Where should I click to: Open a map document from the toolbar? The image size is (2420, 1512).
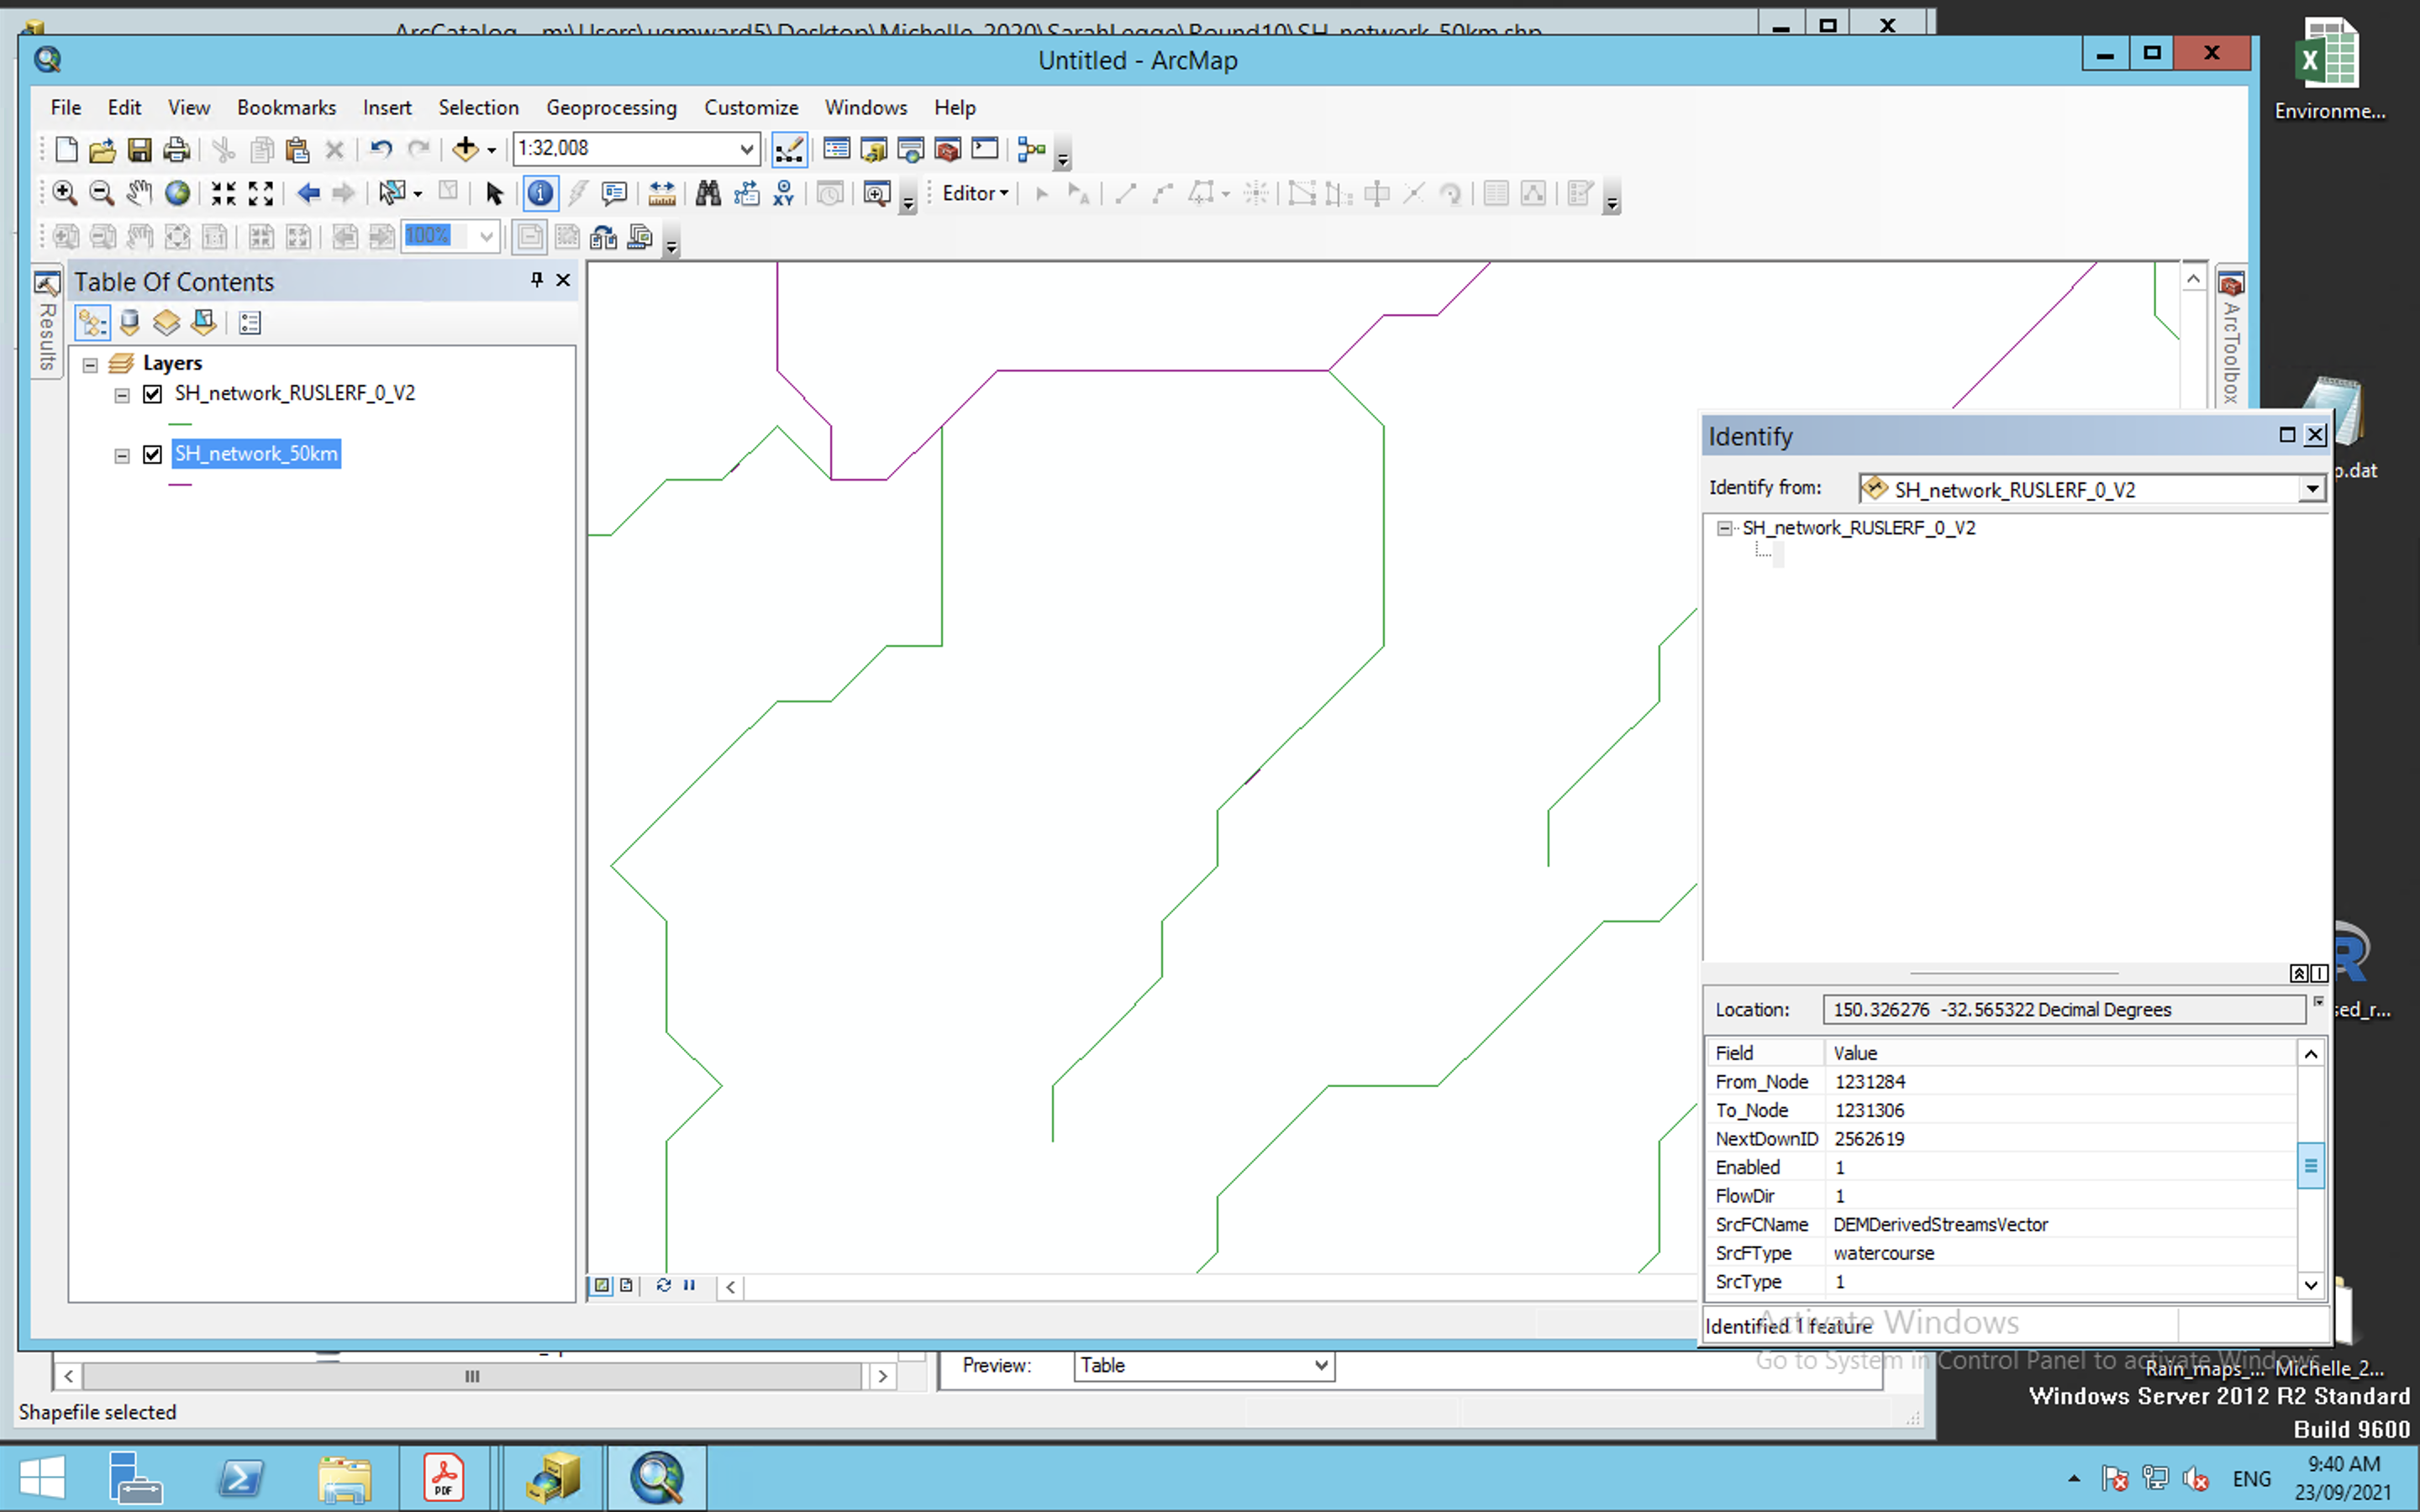click(102, 150)
